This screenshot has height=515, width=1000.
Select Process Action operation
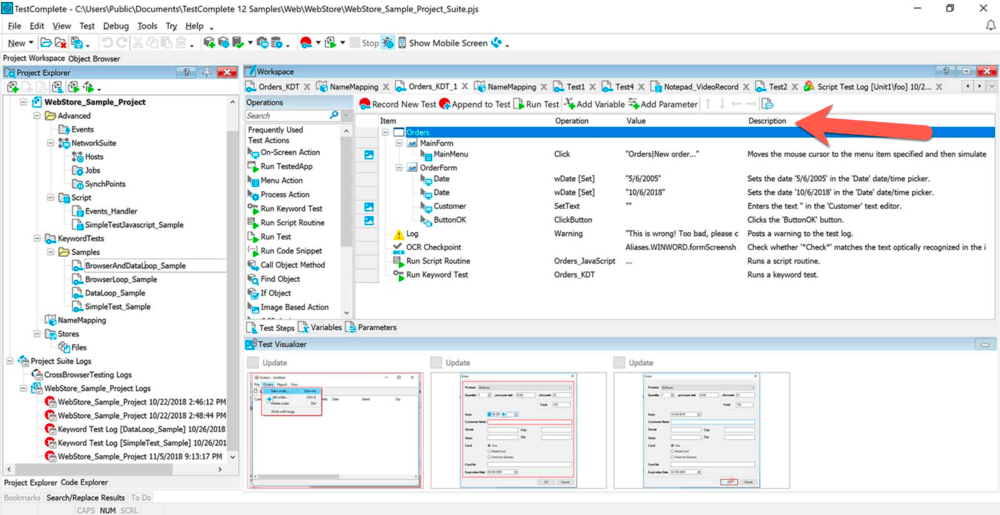(x=278, y=194)
